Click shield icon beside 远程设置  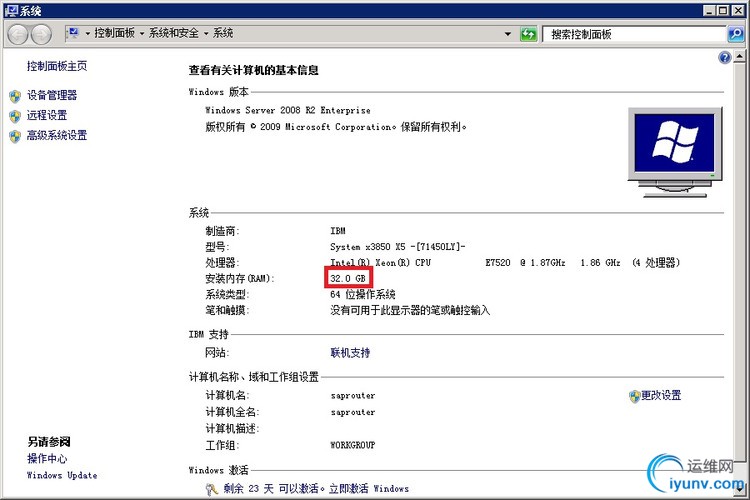tap(15, 116)
